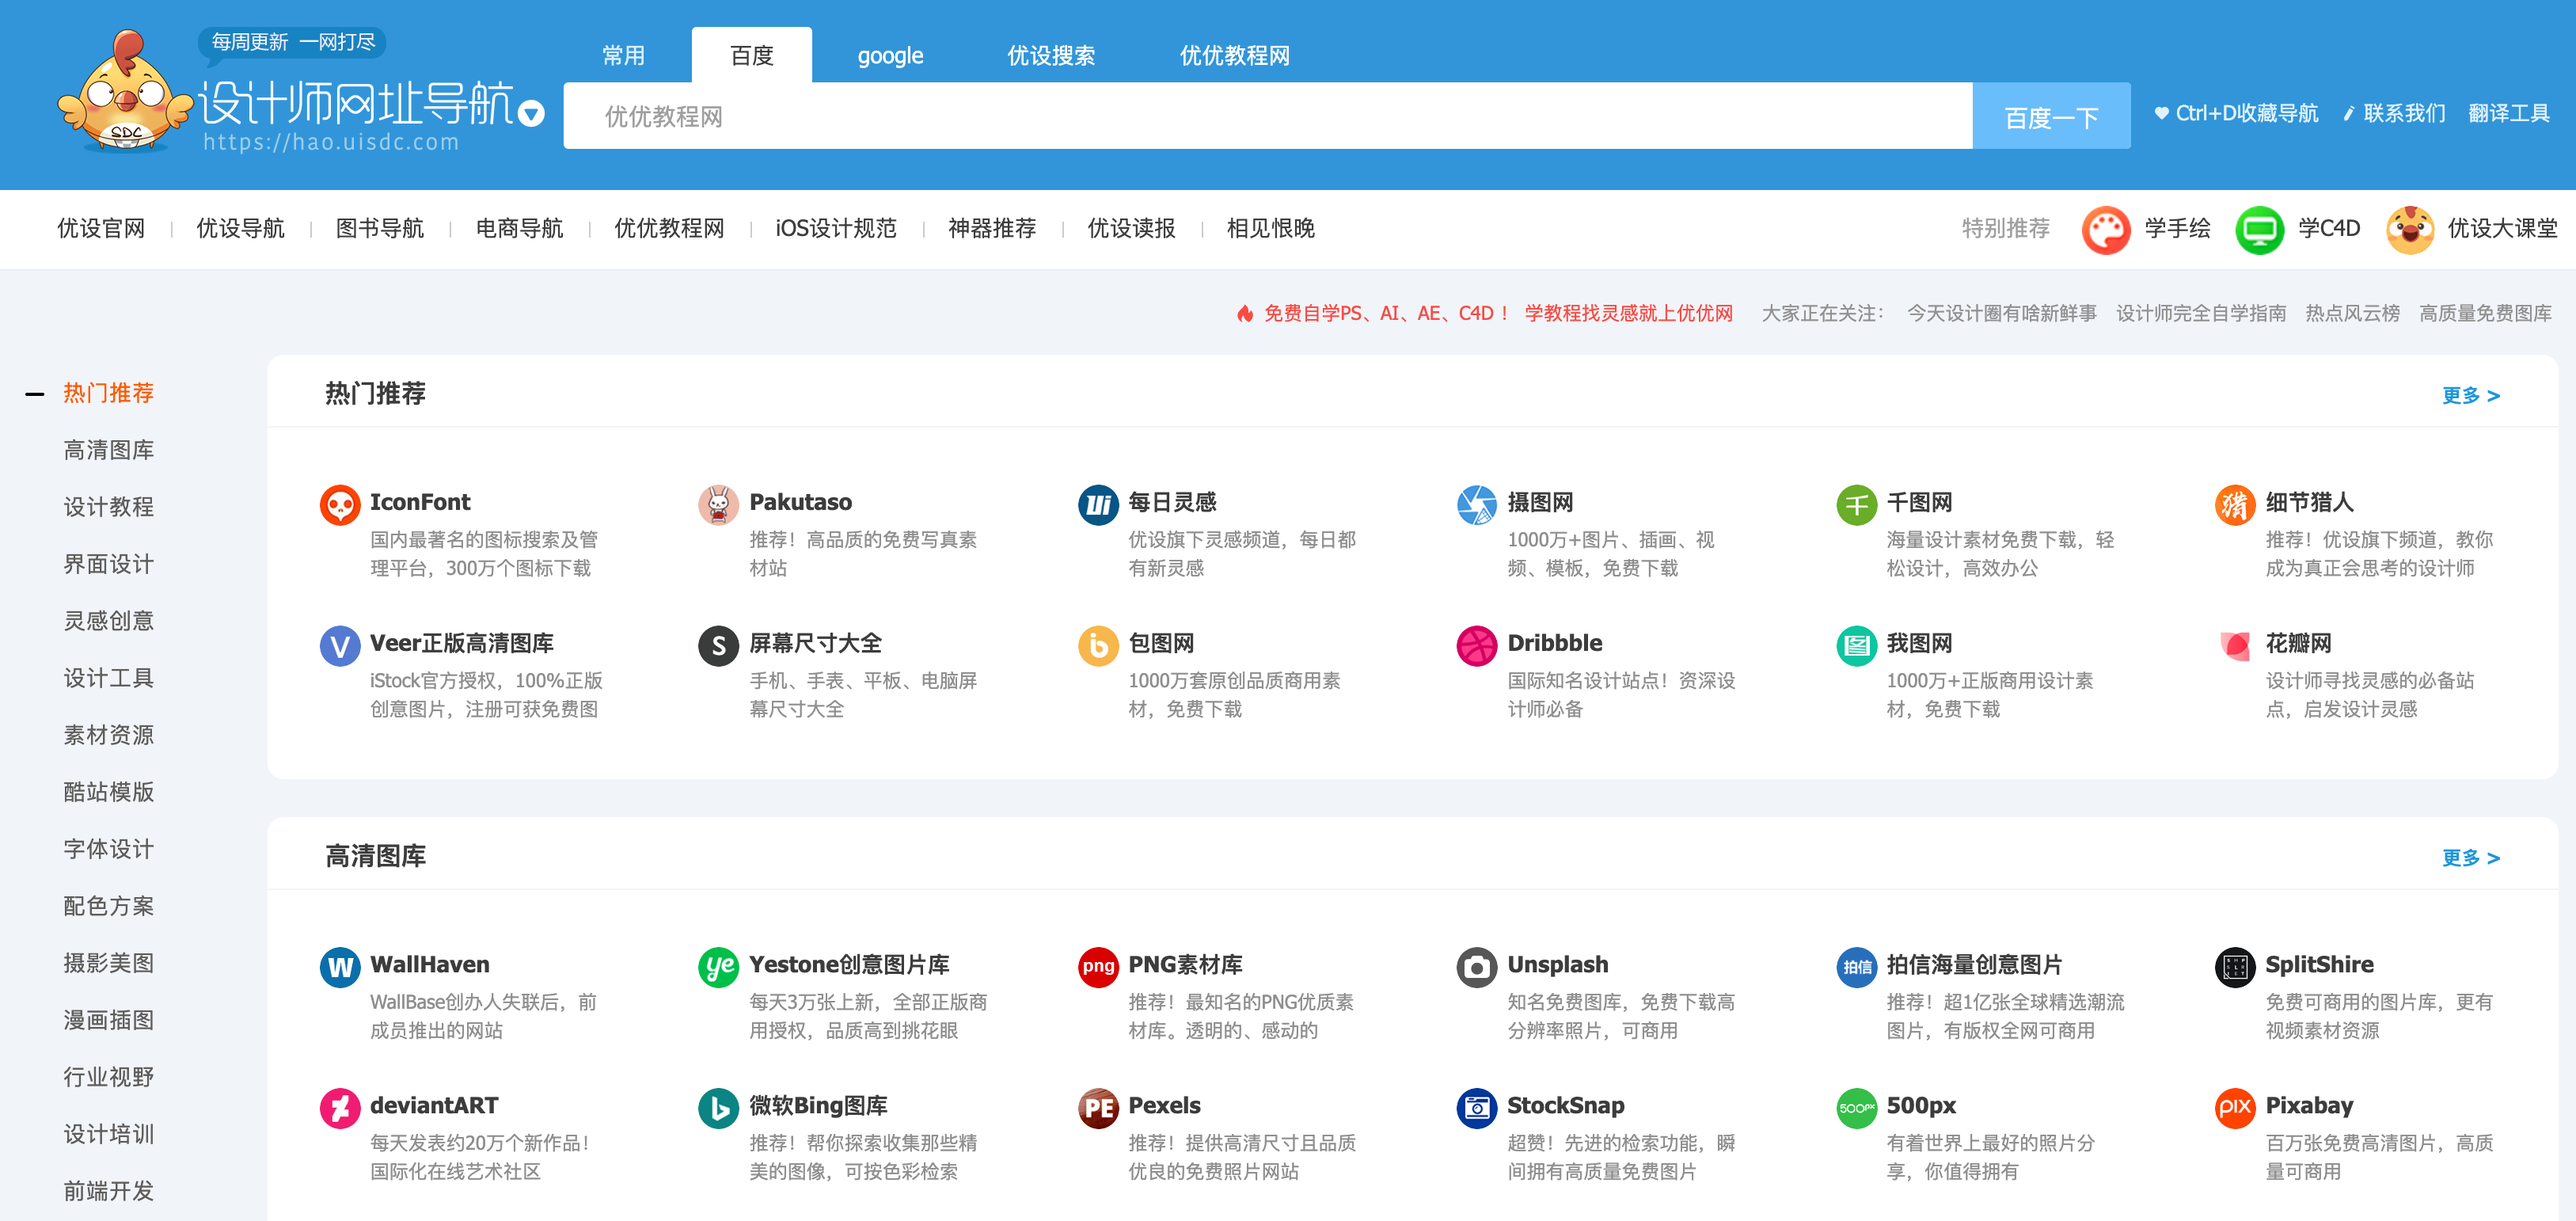The width and height of the screenshot is (2576, 1221).
Task: Go to 字体设计 in the sidebar
Action: pos(109,849)
